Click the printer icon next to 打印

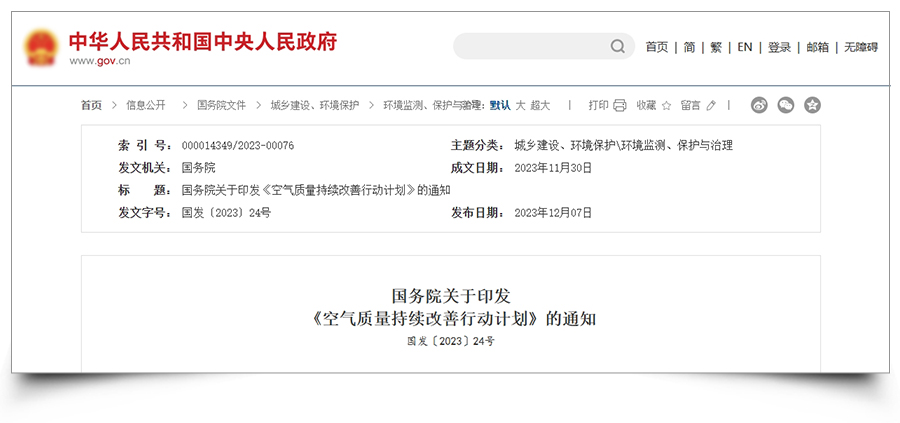point(620,105)
